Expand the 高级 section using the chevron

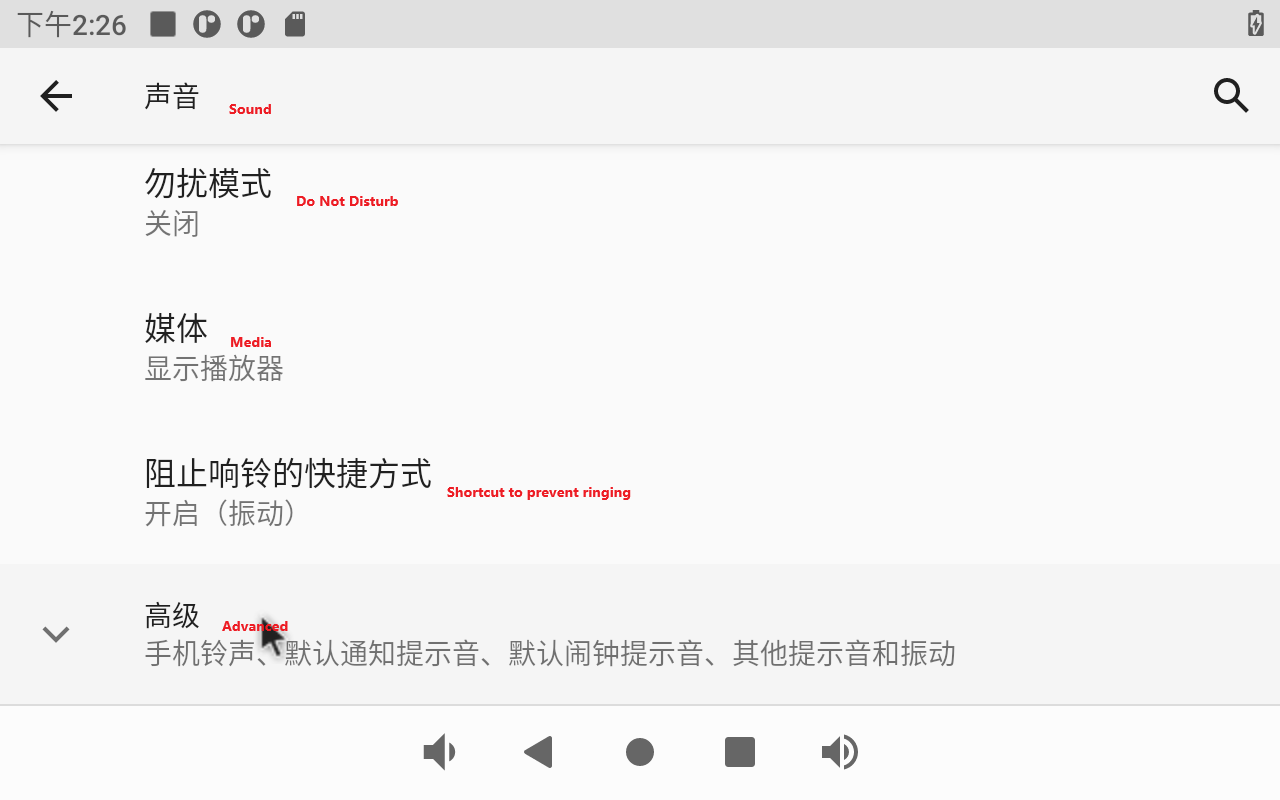point(56,634)
